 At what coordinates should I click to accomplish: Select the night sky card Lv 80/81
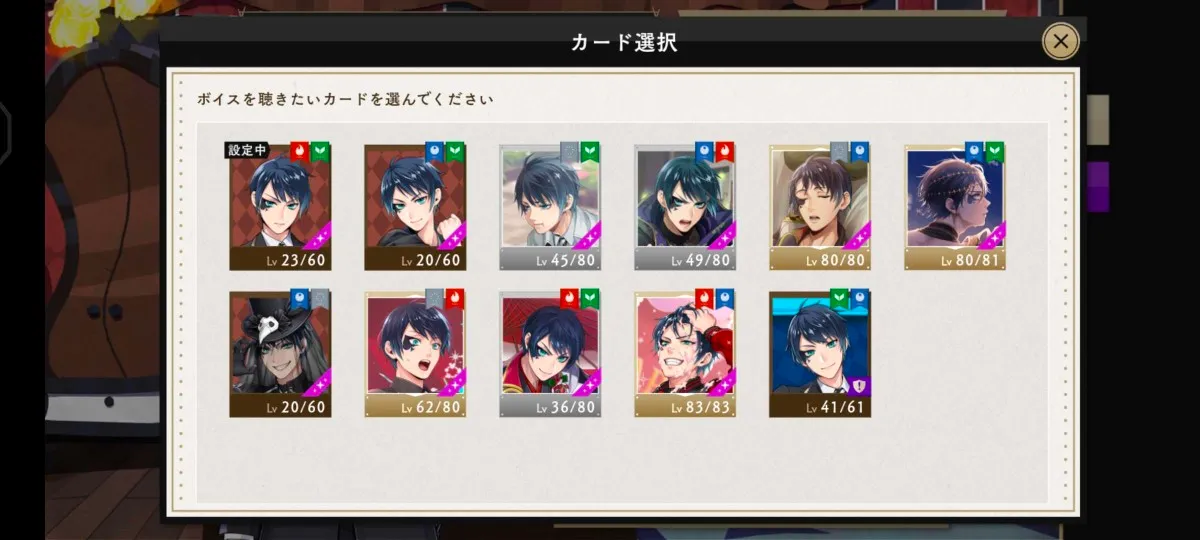(x=955, y=207)
